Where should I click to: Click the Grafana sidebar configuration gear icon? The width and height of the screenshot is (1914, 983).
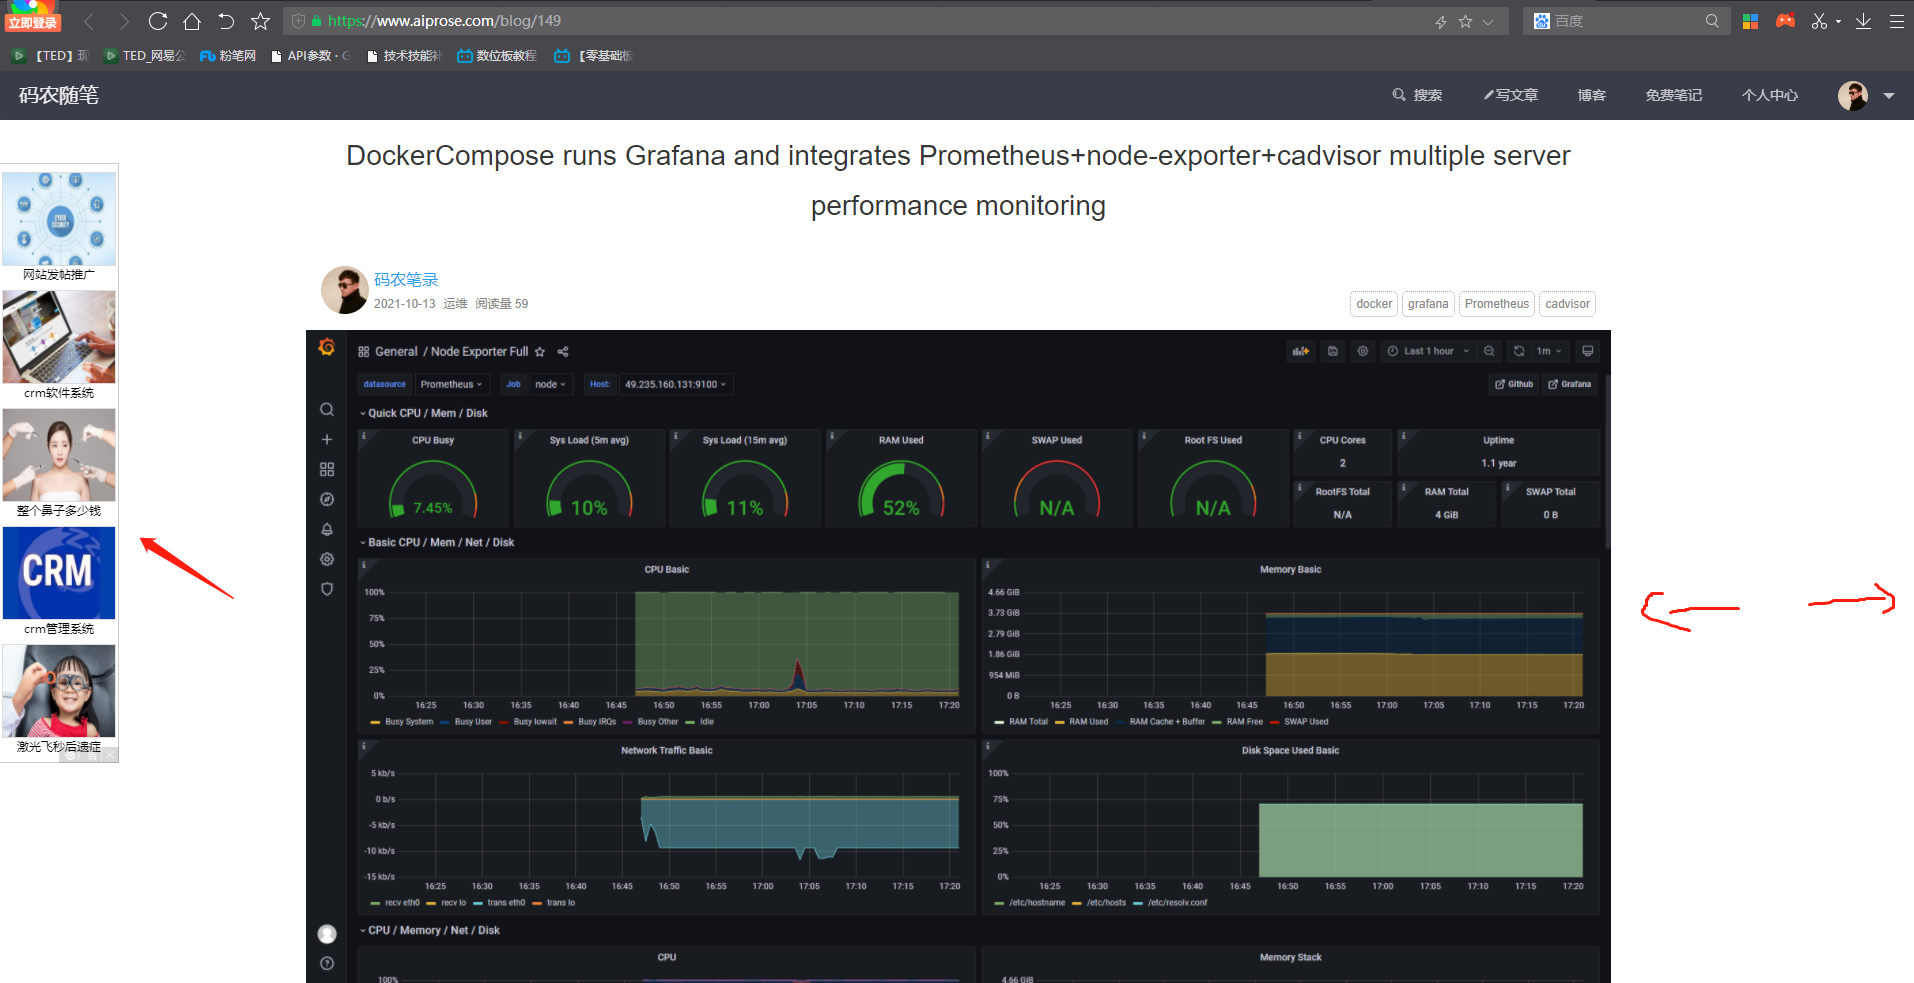pos(326,559)
